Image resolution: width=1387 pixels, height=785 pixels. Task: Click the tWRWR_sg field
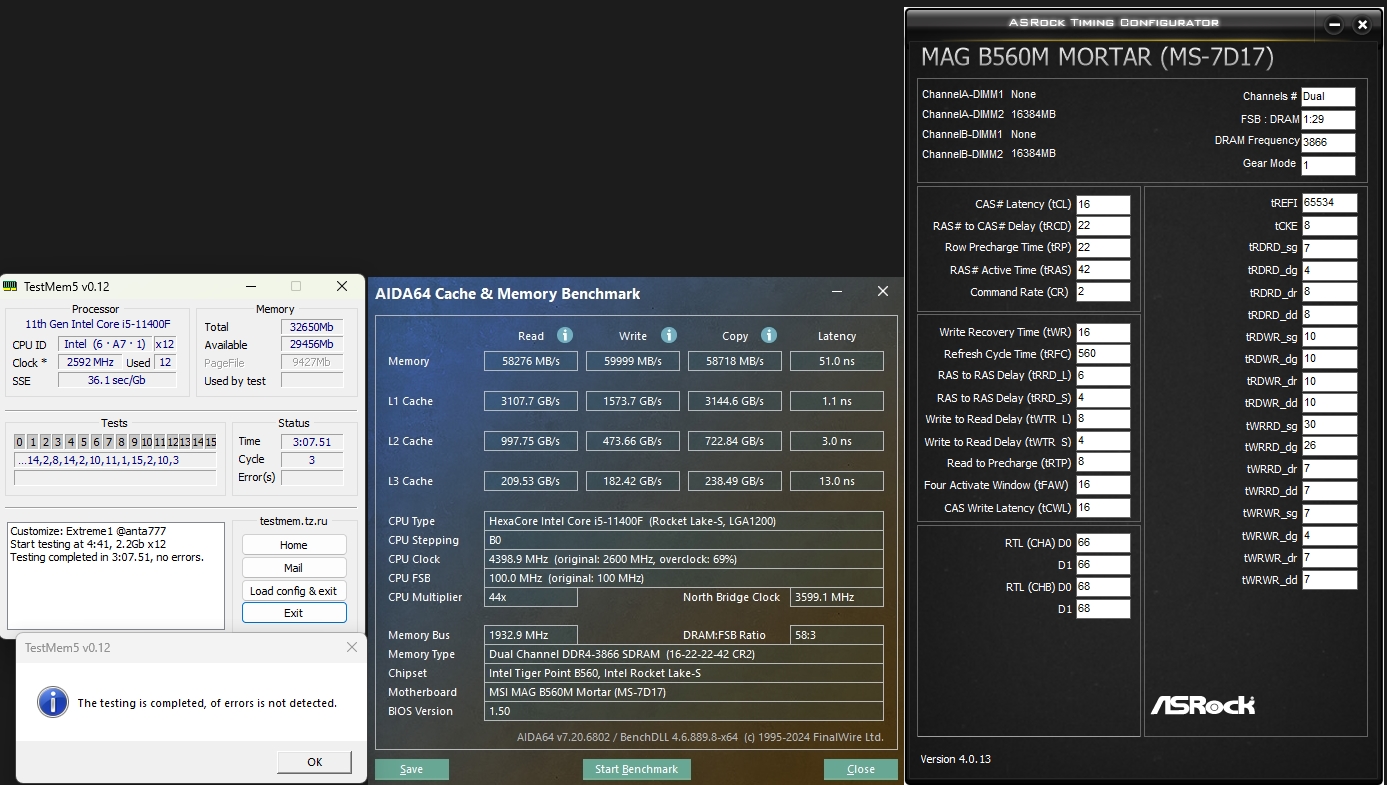click(x=1330, y=514)
